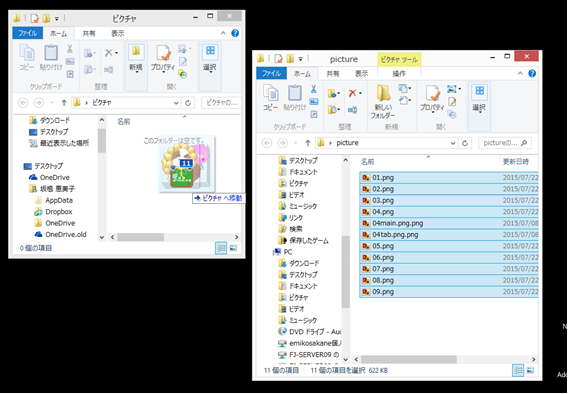
Task: Click Cut scissors icon in ピクチャ window
Action: 70,49
